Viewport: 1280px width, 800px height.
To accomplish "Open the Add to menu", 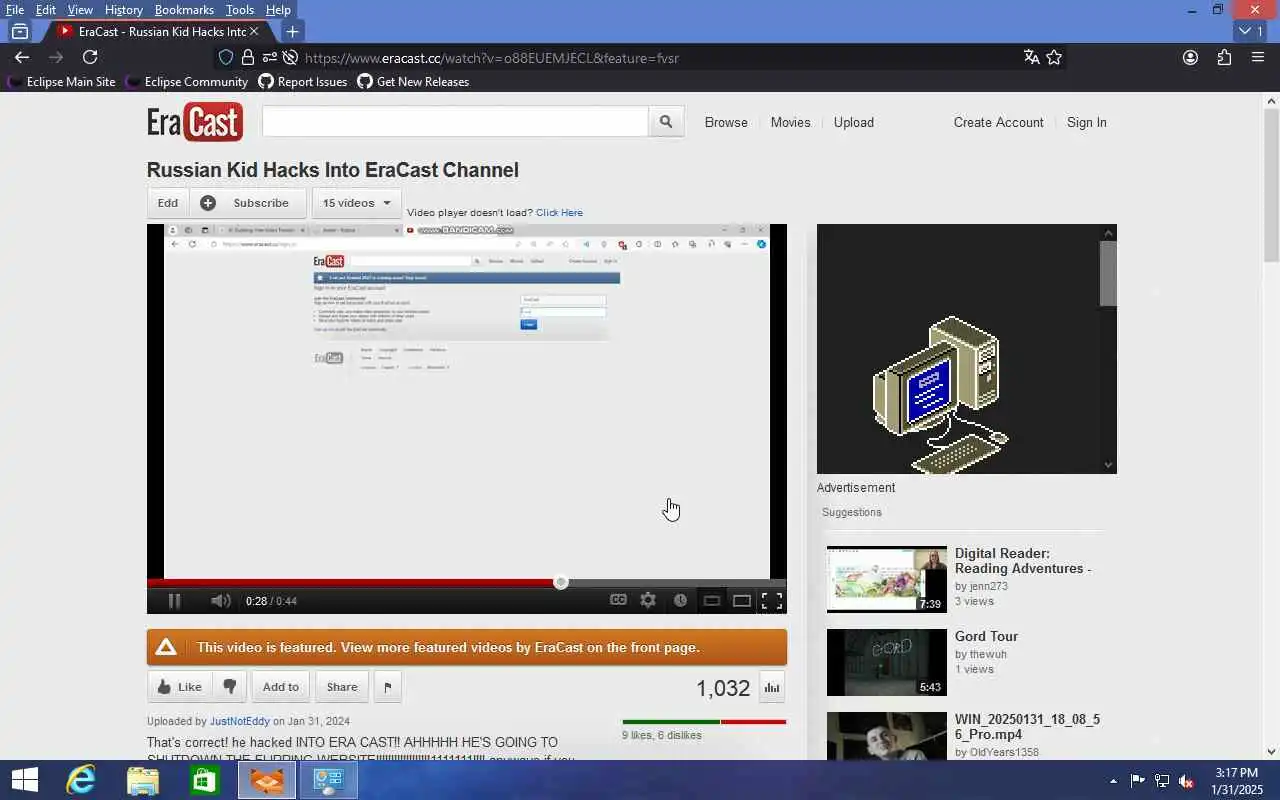I will tap(280, 687).
